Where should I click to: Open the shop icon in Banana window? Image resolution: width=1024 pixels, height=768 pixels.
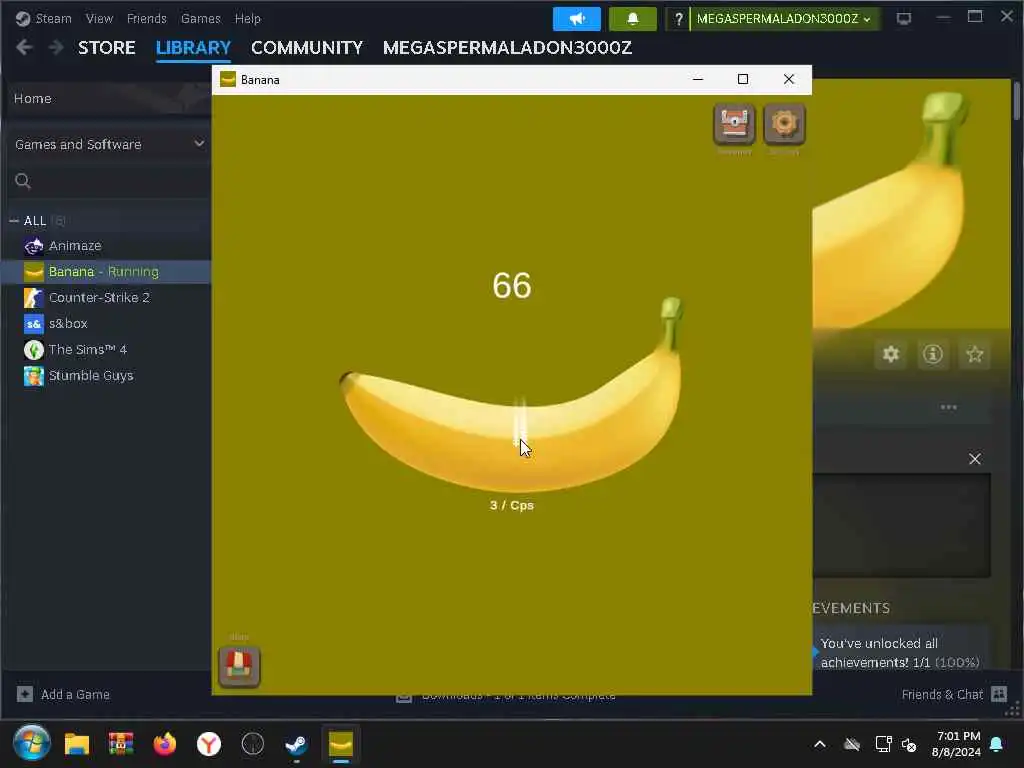point(239,666)
